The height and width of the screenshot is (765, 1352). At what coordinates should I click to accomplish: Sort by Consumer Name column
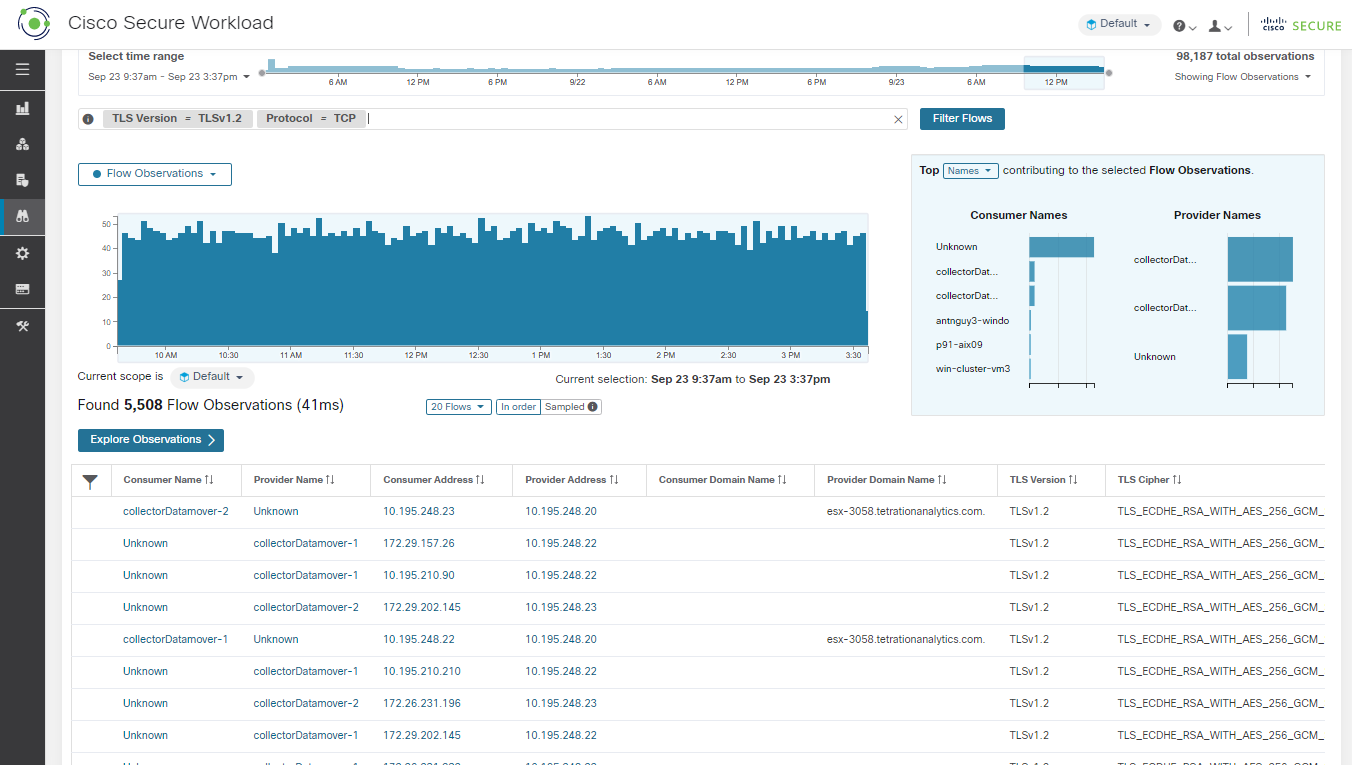pyautogui.click(x=168, y=480)
